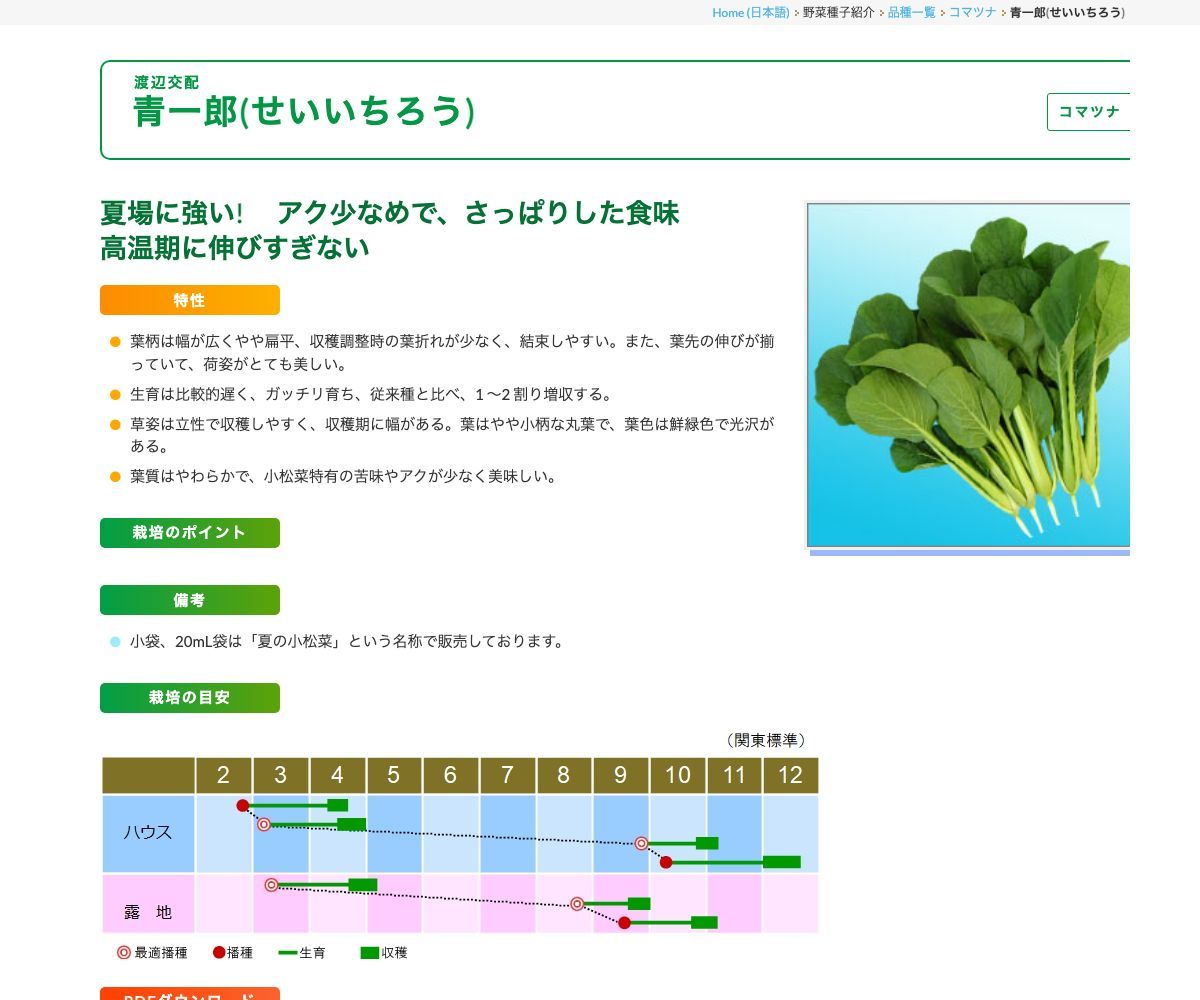This screenshot has height=1000, width=1200.
Task: Click the ハウス row label in the chart
Action: click(148, 833)
